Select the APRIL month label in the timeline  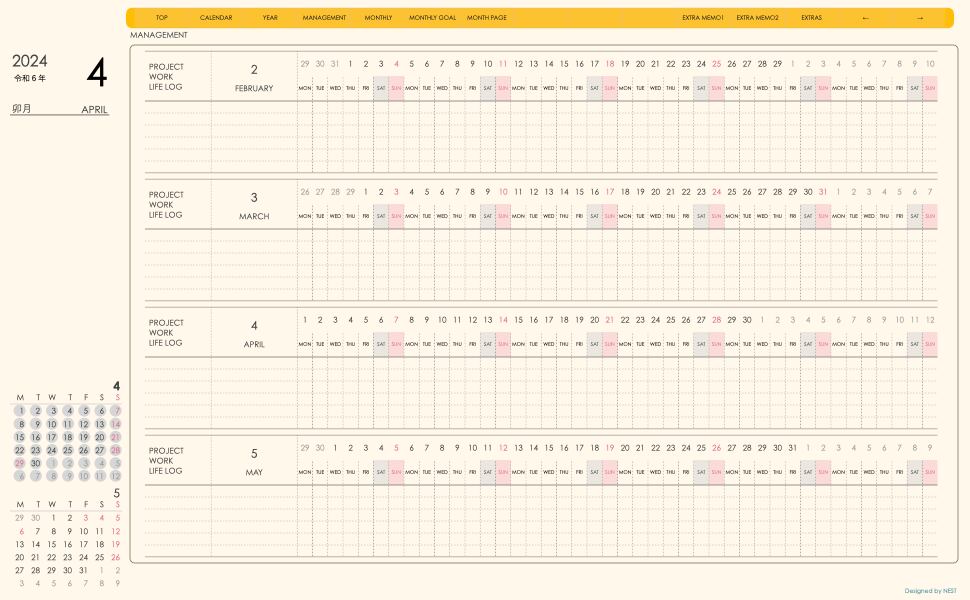pos(254,344)
